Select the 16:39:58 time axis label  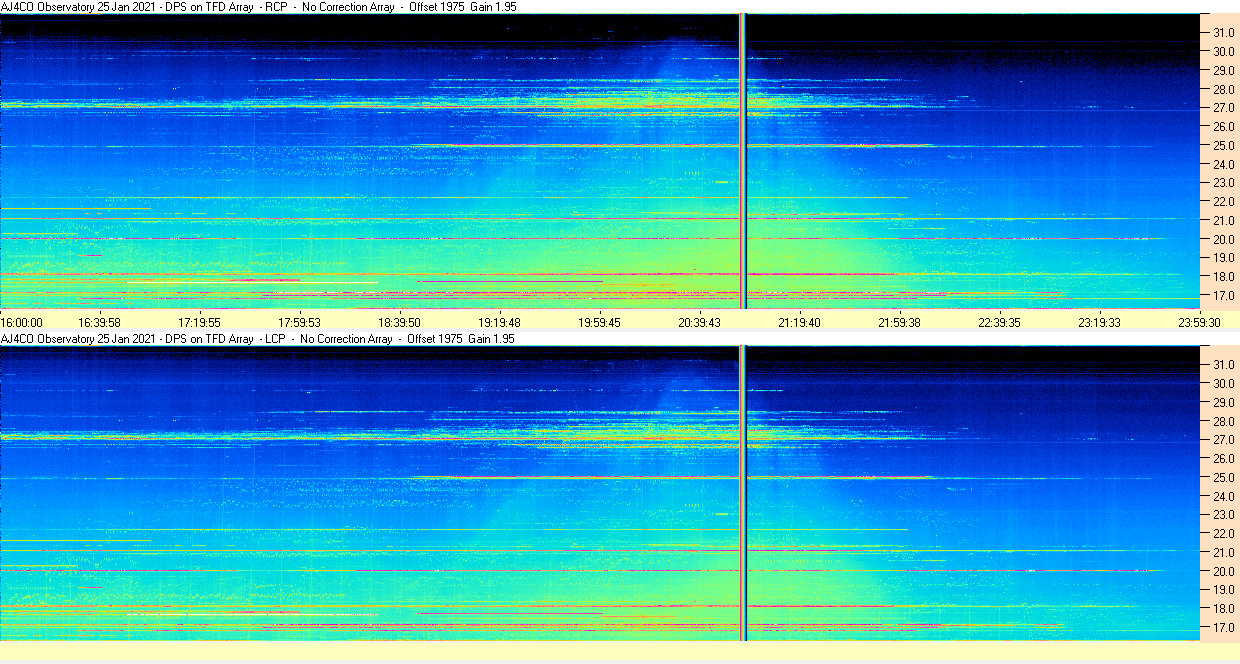tap(99, 322)
